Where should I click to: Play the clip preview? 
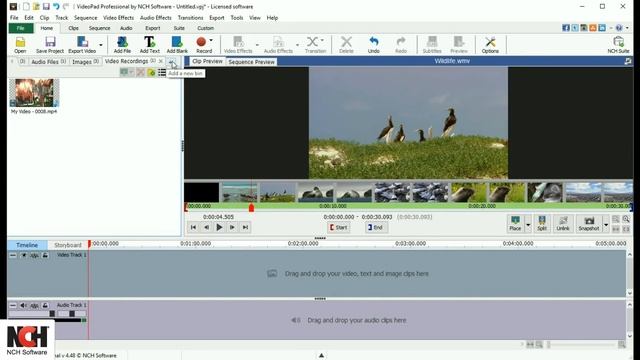click(219, 227)
